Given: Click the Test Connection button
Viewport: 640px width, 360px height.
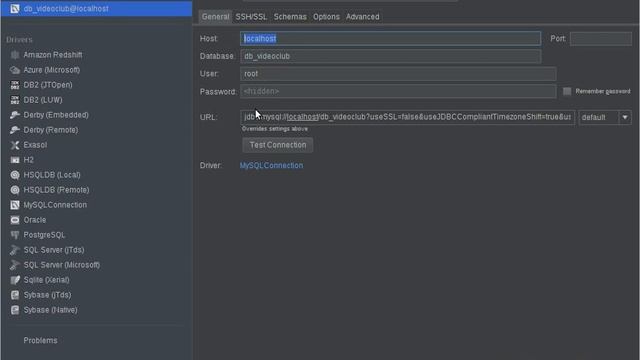Looking at the screenshot, I should 278,145.
